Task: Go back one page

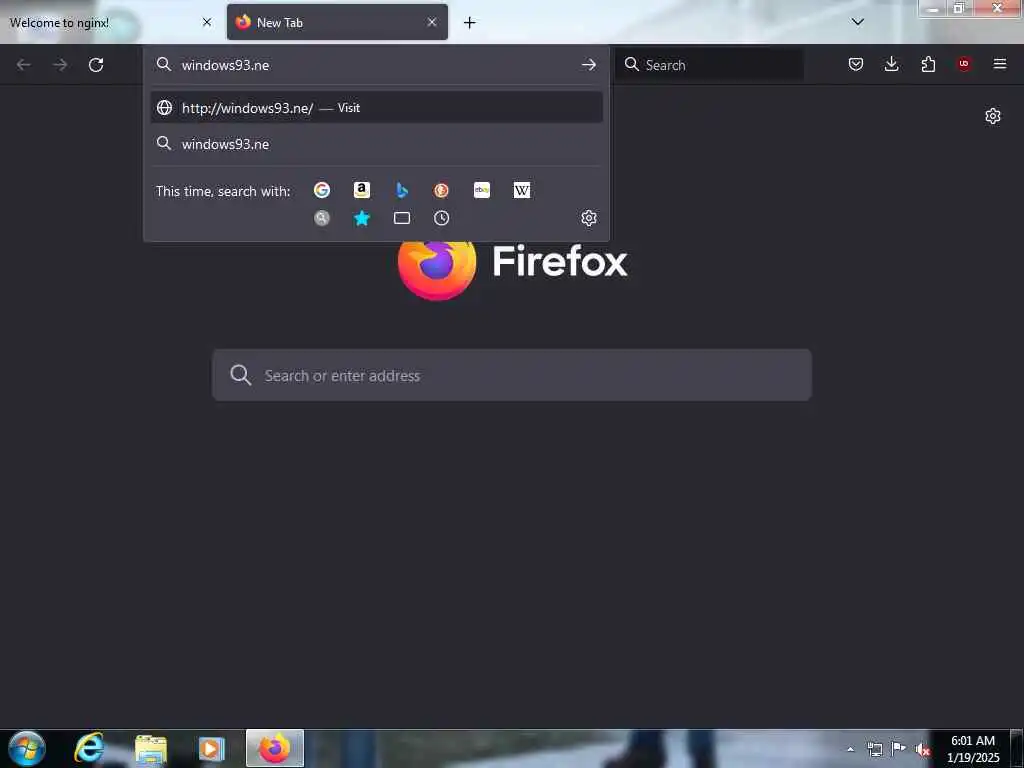Action: point(24,65)
